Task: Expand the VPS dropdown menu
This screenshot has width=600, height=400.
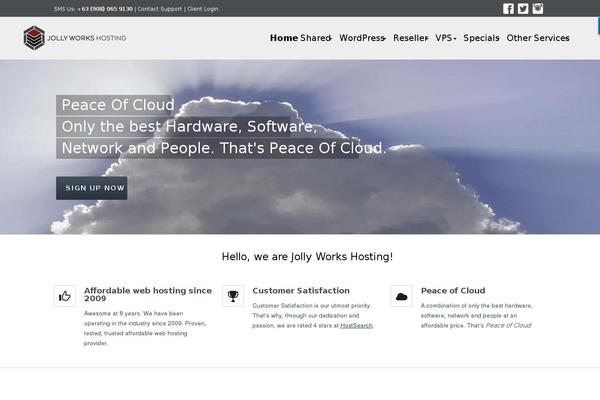Action: 446,38
